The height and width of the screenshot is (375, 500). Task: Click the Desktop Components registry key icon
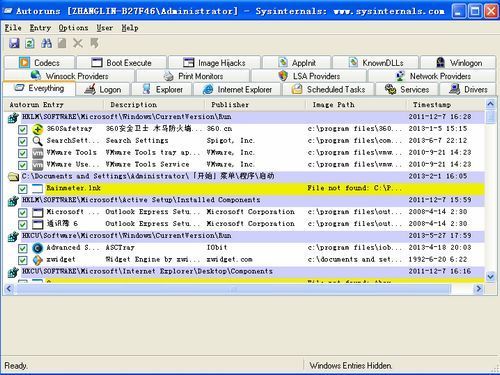13,272
